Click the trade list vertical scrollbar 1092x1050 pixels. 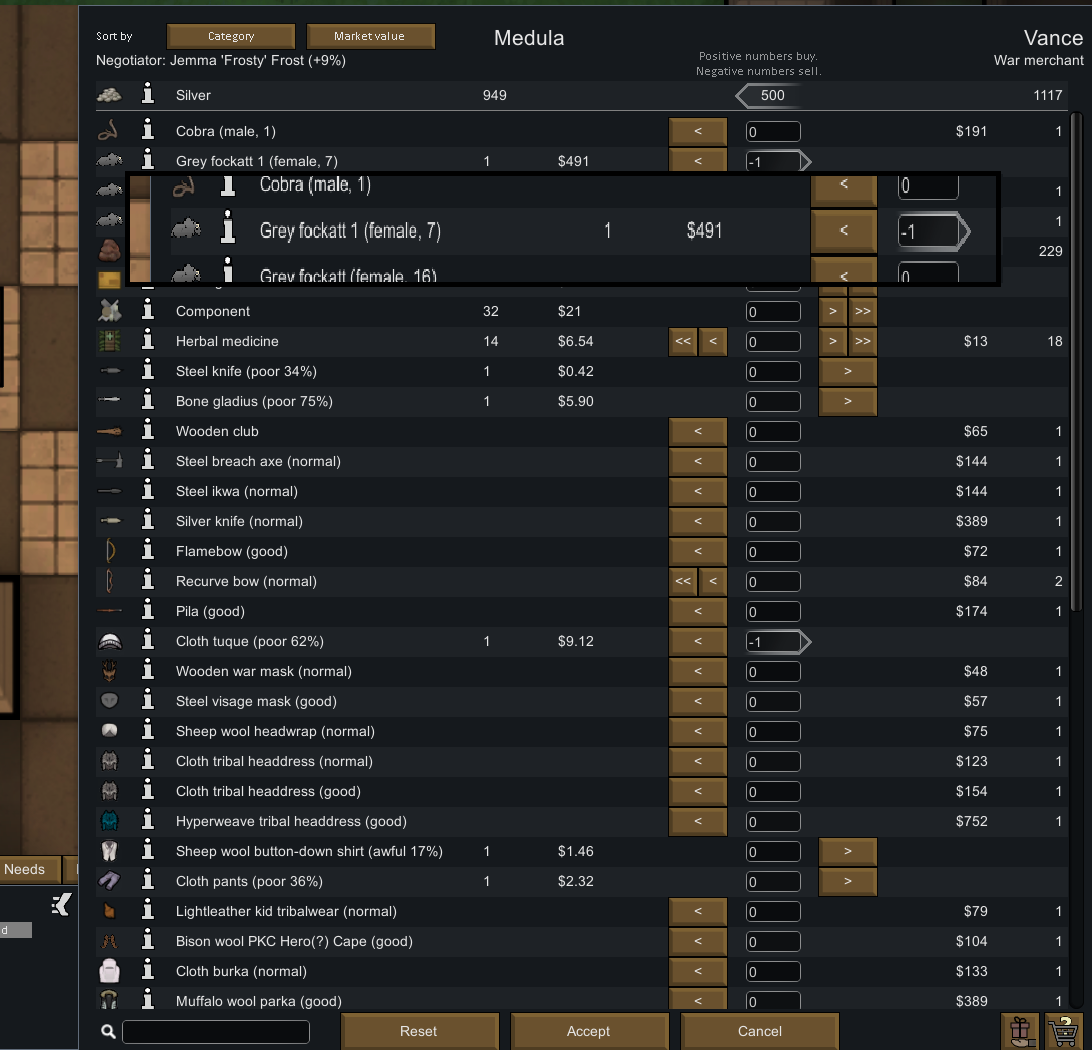(x=1077, y=362)
